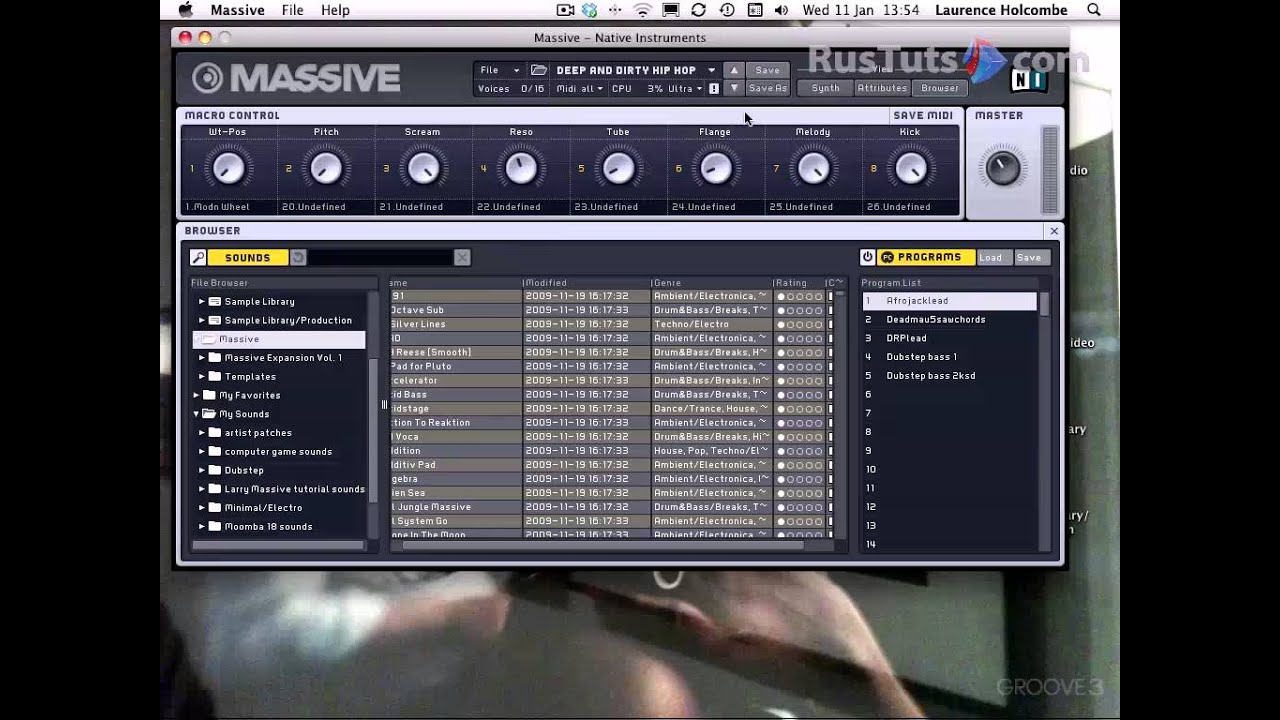Click the Sample Library folder icon
The height and width of the screenshot is (720, 1280).
[x=214, y=301]
